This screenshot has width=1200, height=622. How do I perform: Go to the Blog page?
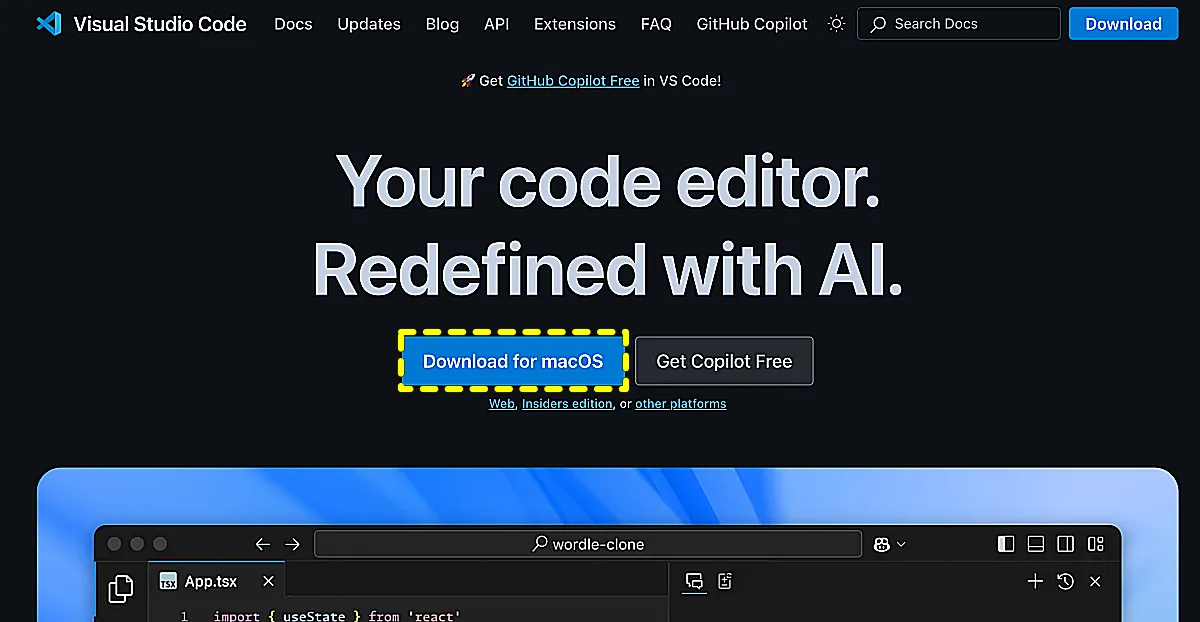(x=442, y=24)
